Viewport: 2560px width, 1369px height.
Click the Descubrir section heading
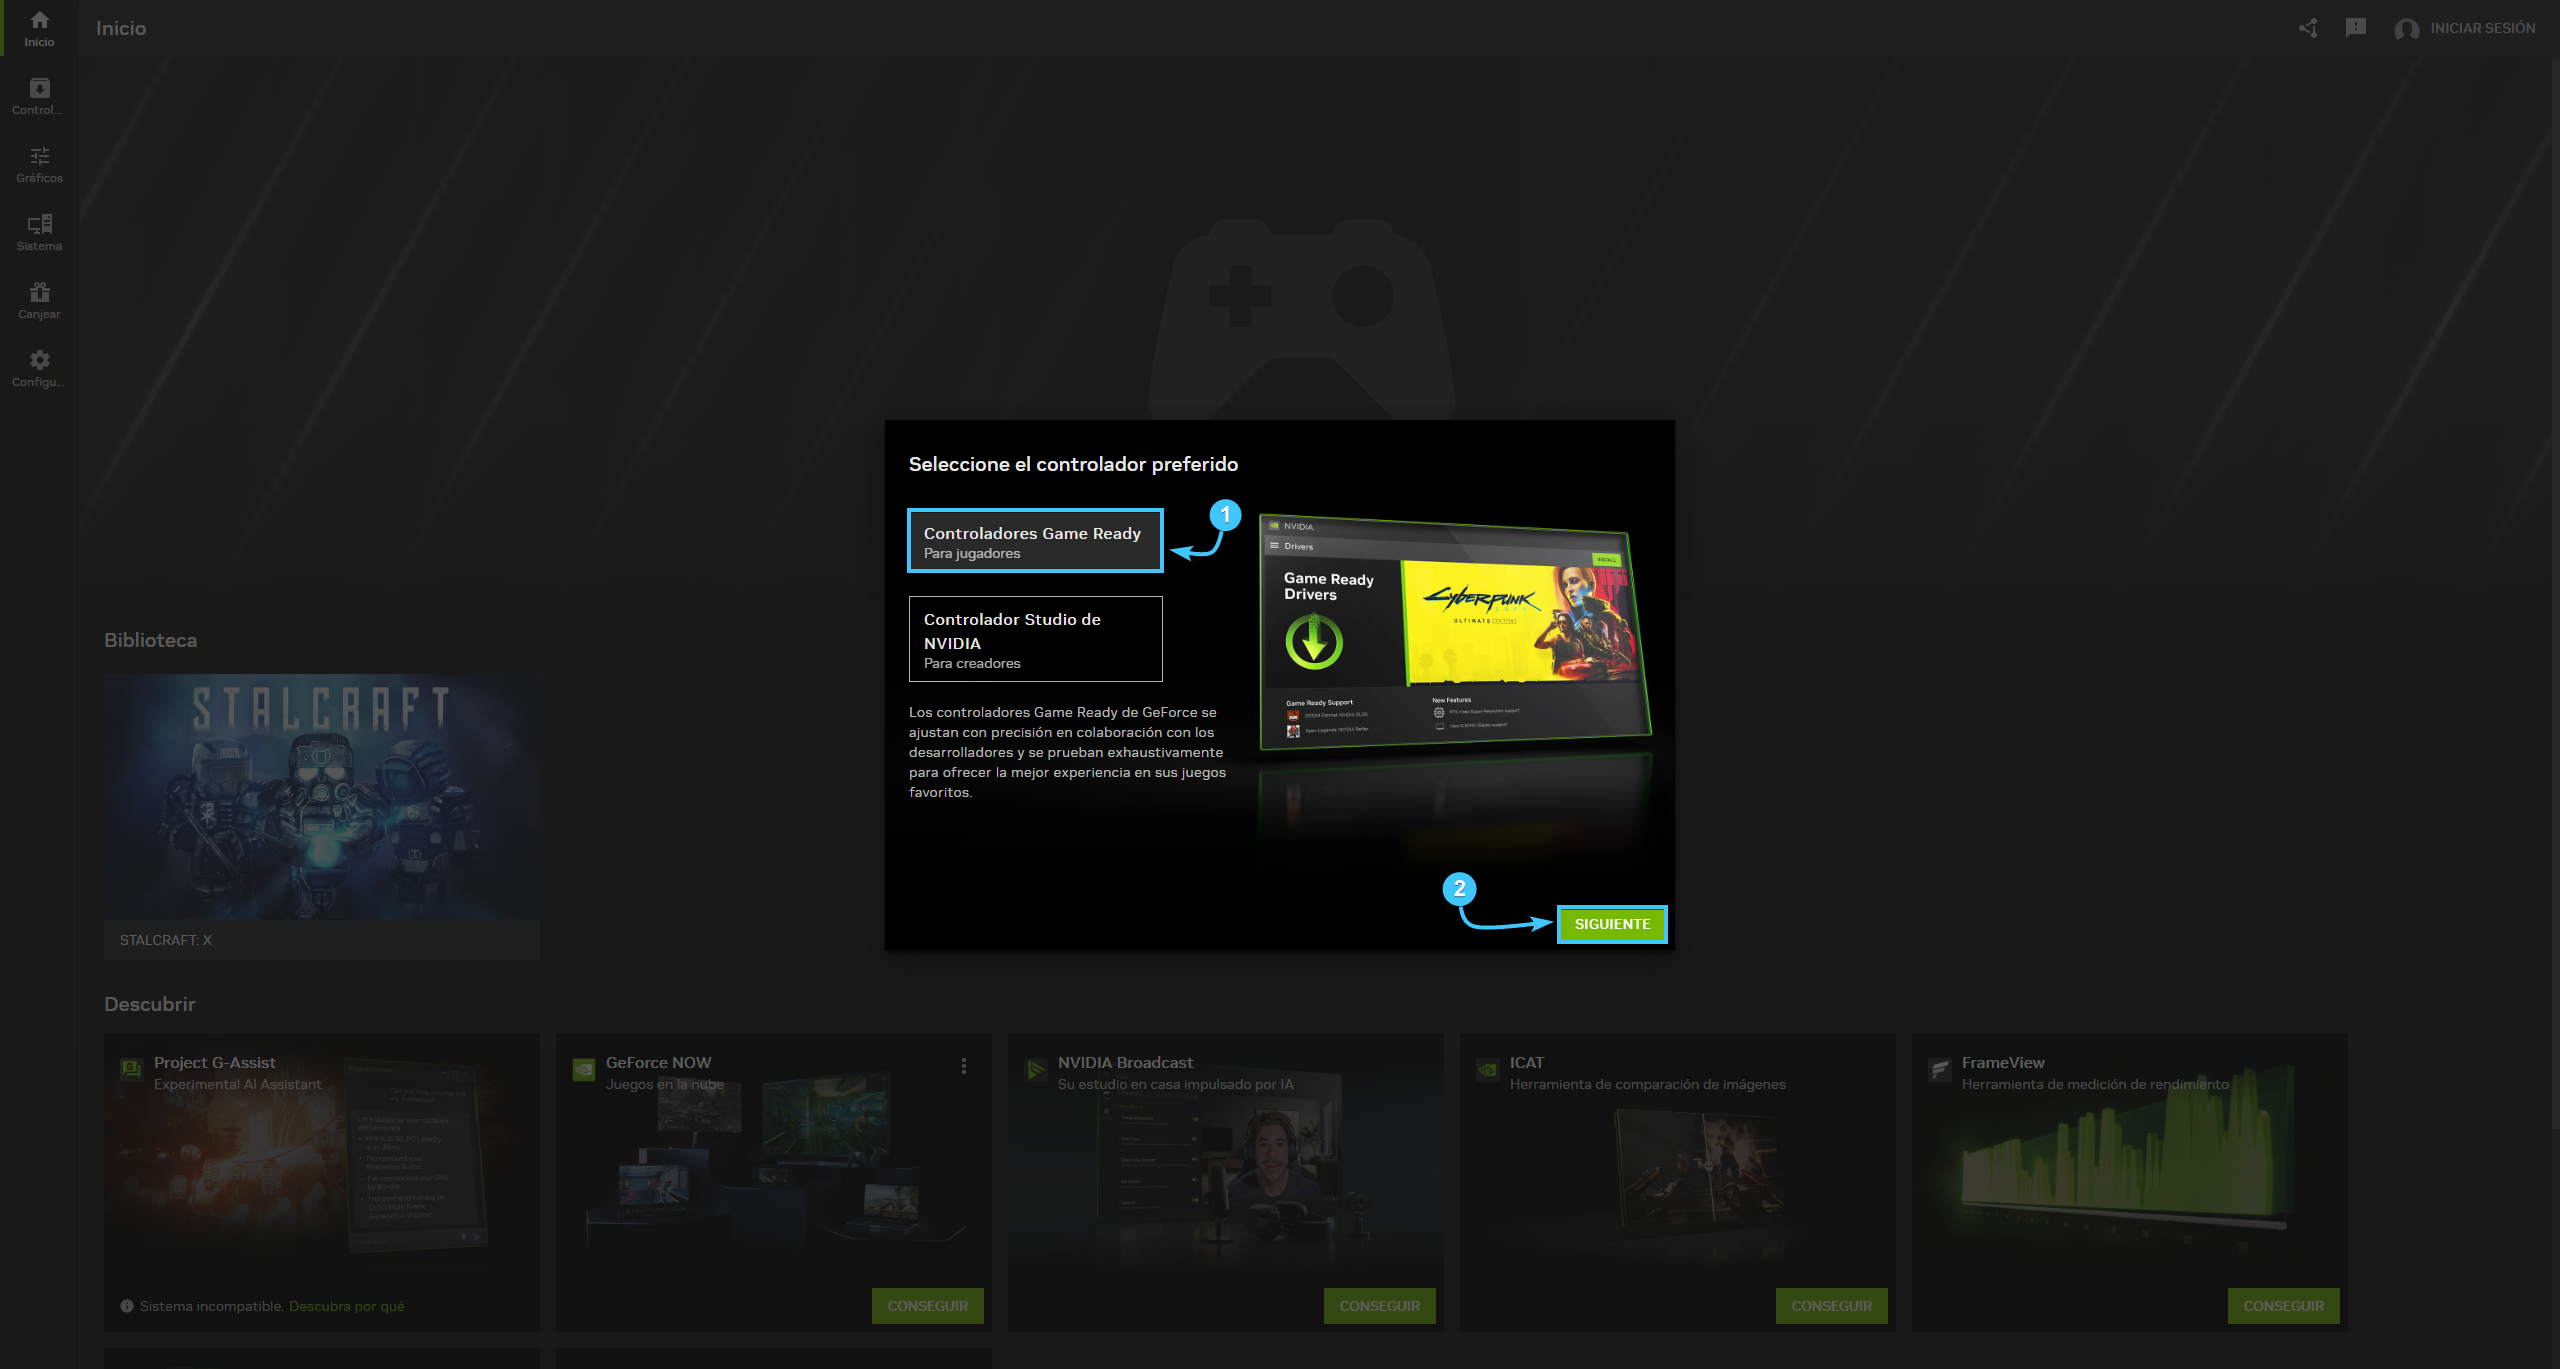click(150, 1004)
